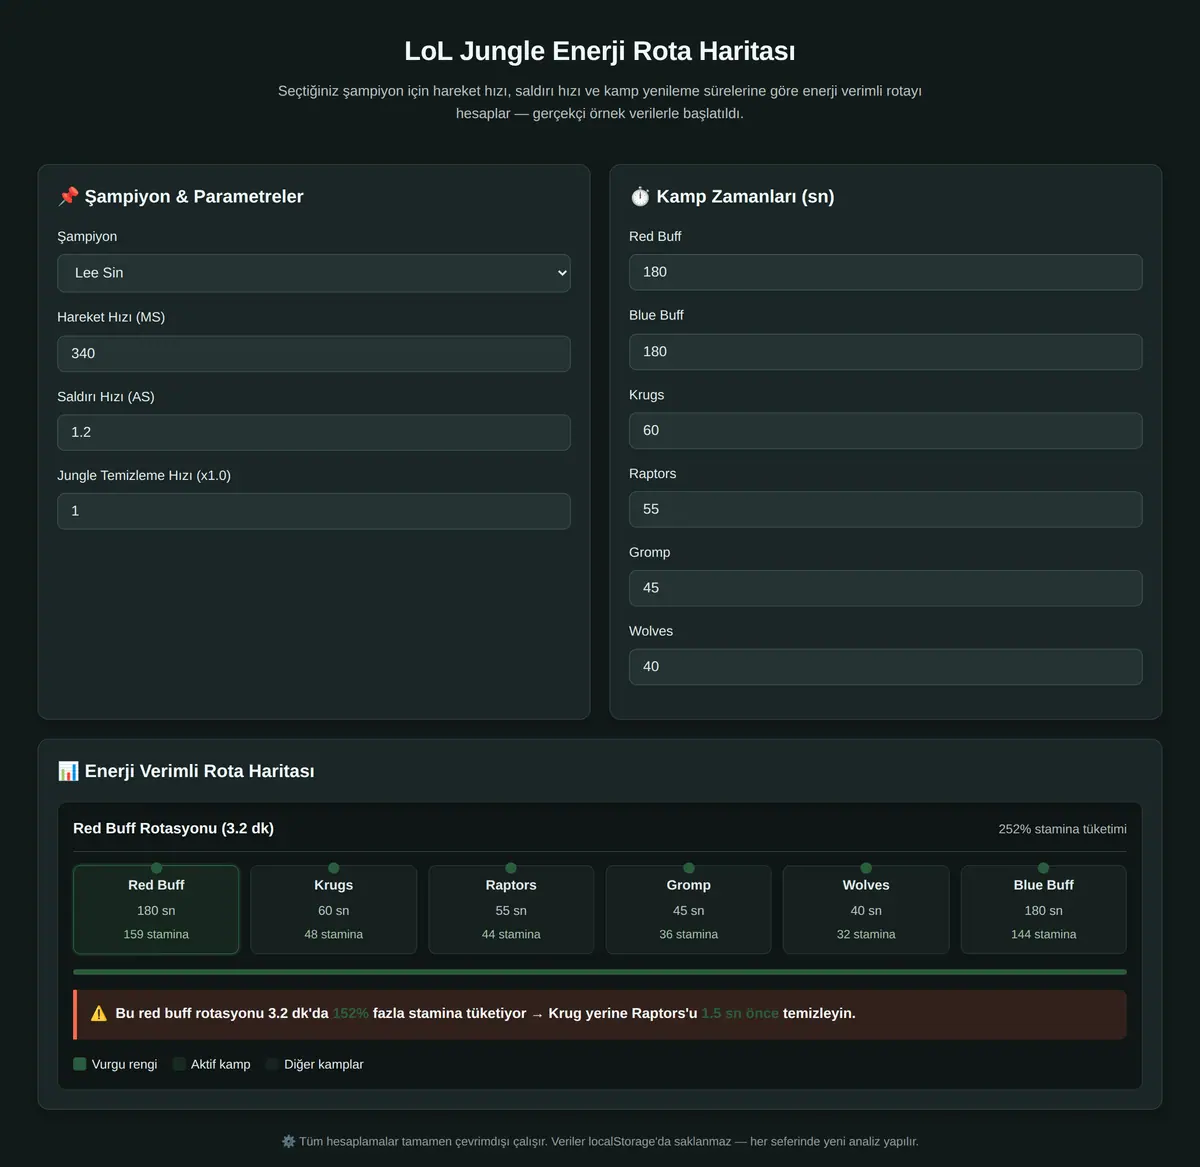Click the '1.5 sn önce' highlighted text
Viewport: 1200px width, 1167px height.
(x=740, y=1013)
